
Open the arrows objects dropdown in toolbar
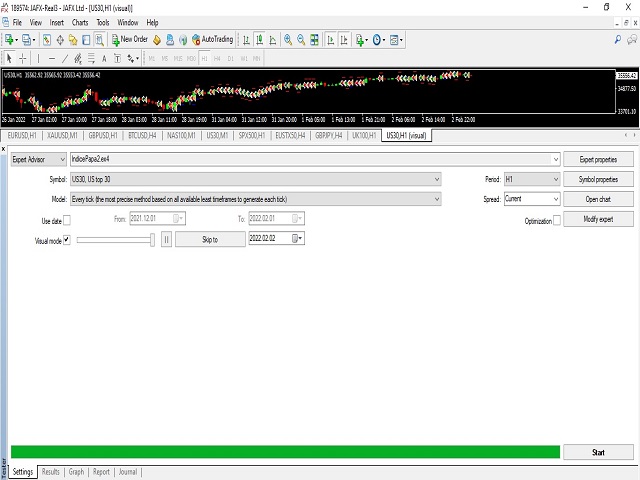(133, 59)
